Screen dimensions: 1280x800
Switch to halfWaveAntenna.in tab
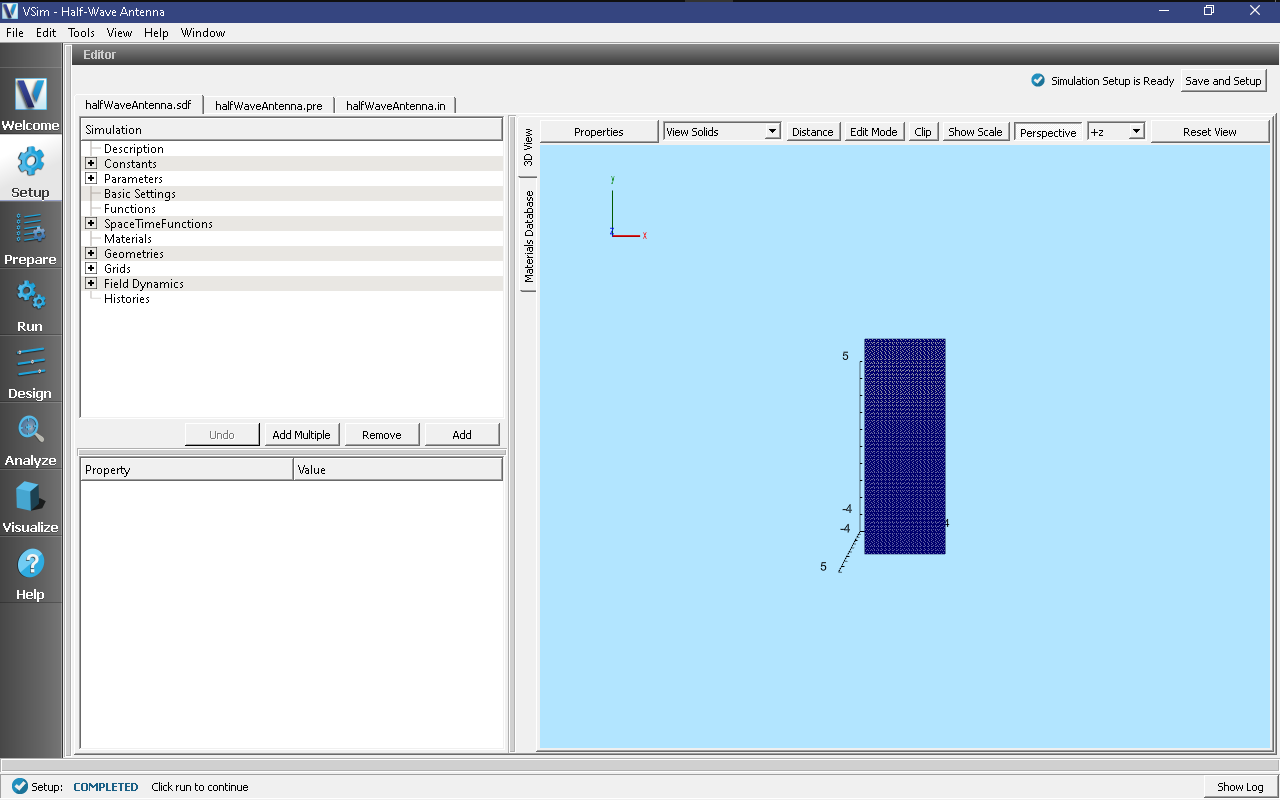coord(396,105)
